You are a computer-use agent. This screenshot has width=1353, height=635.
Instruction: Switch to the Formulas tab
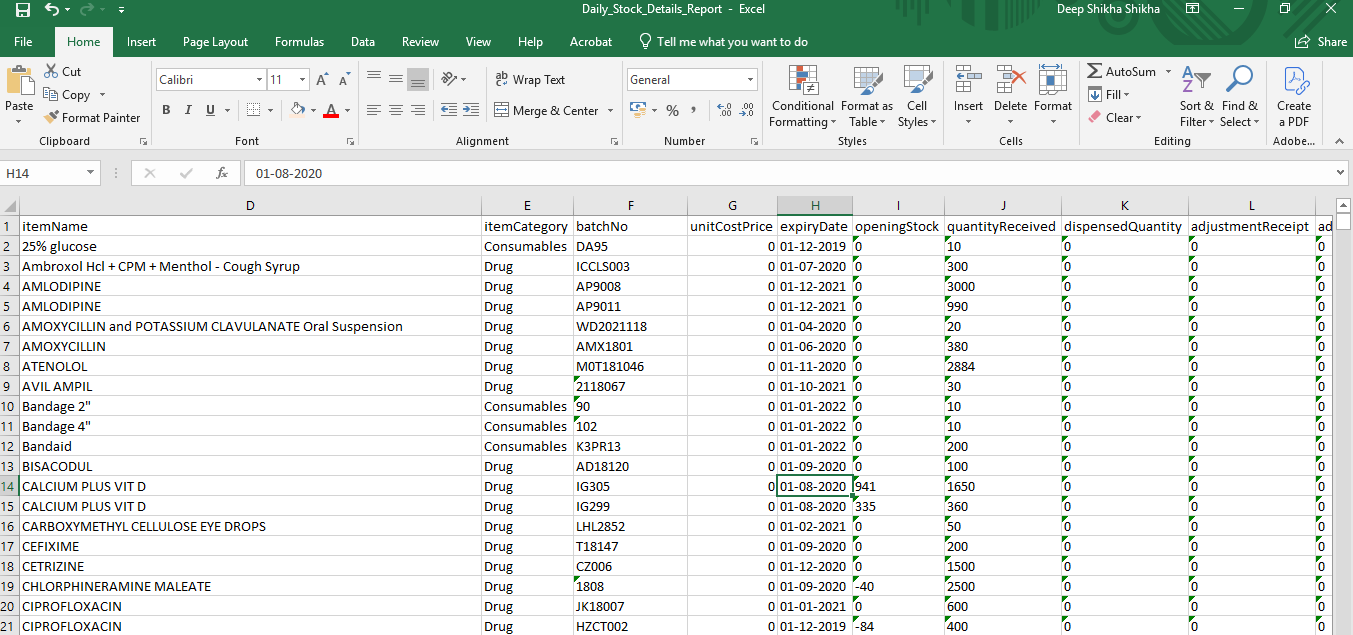pos(299,42)
